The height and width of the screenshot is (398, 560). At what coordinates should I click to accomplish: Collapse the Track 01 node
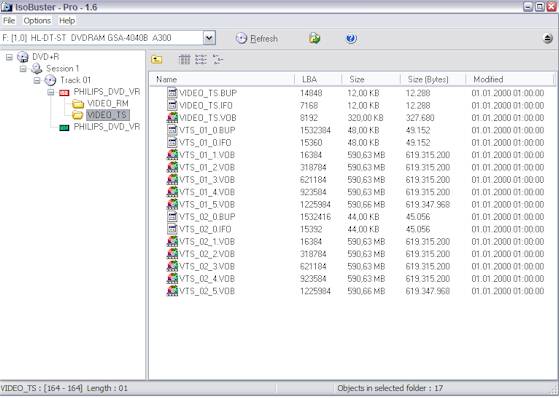pos(37,80)
